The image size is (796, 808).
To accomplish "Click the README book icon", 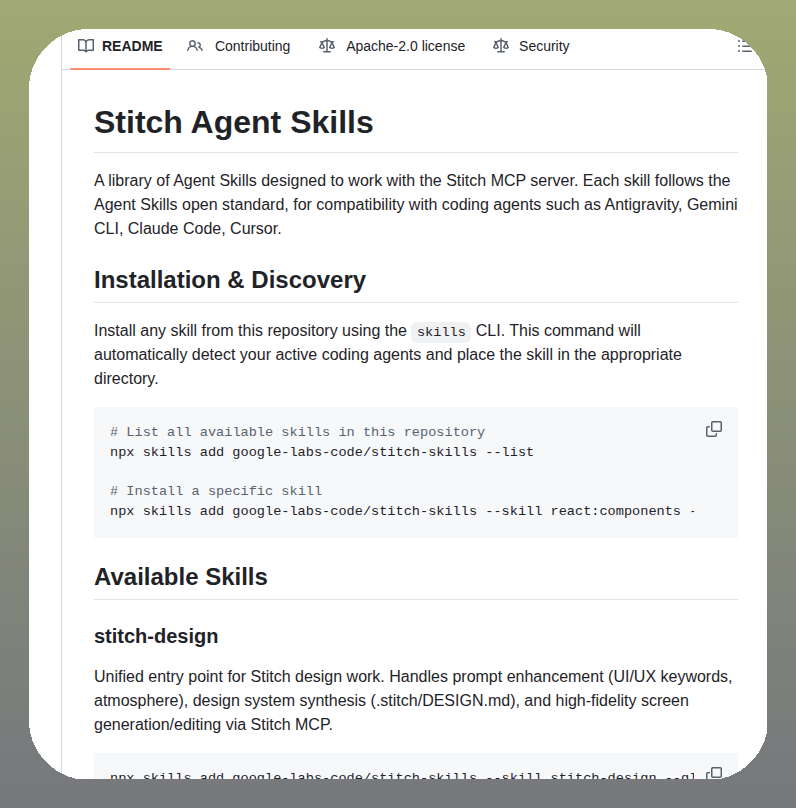I will point(86,46).
